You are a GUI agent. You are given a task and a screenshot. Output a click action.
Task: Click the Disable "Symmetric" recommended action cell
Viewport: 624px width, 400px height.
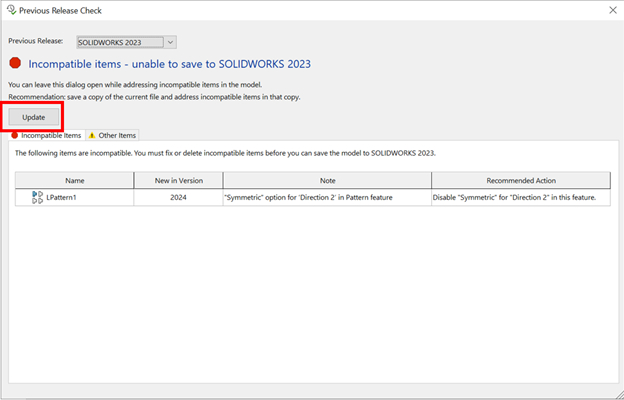click(x=521, y=197)
